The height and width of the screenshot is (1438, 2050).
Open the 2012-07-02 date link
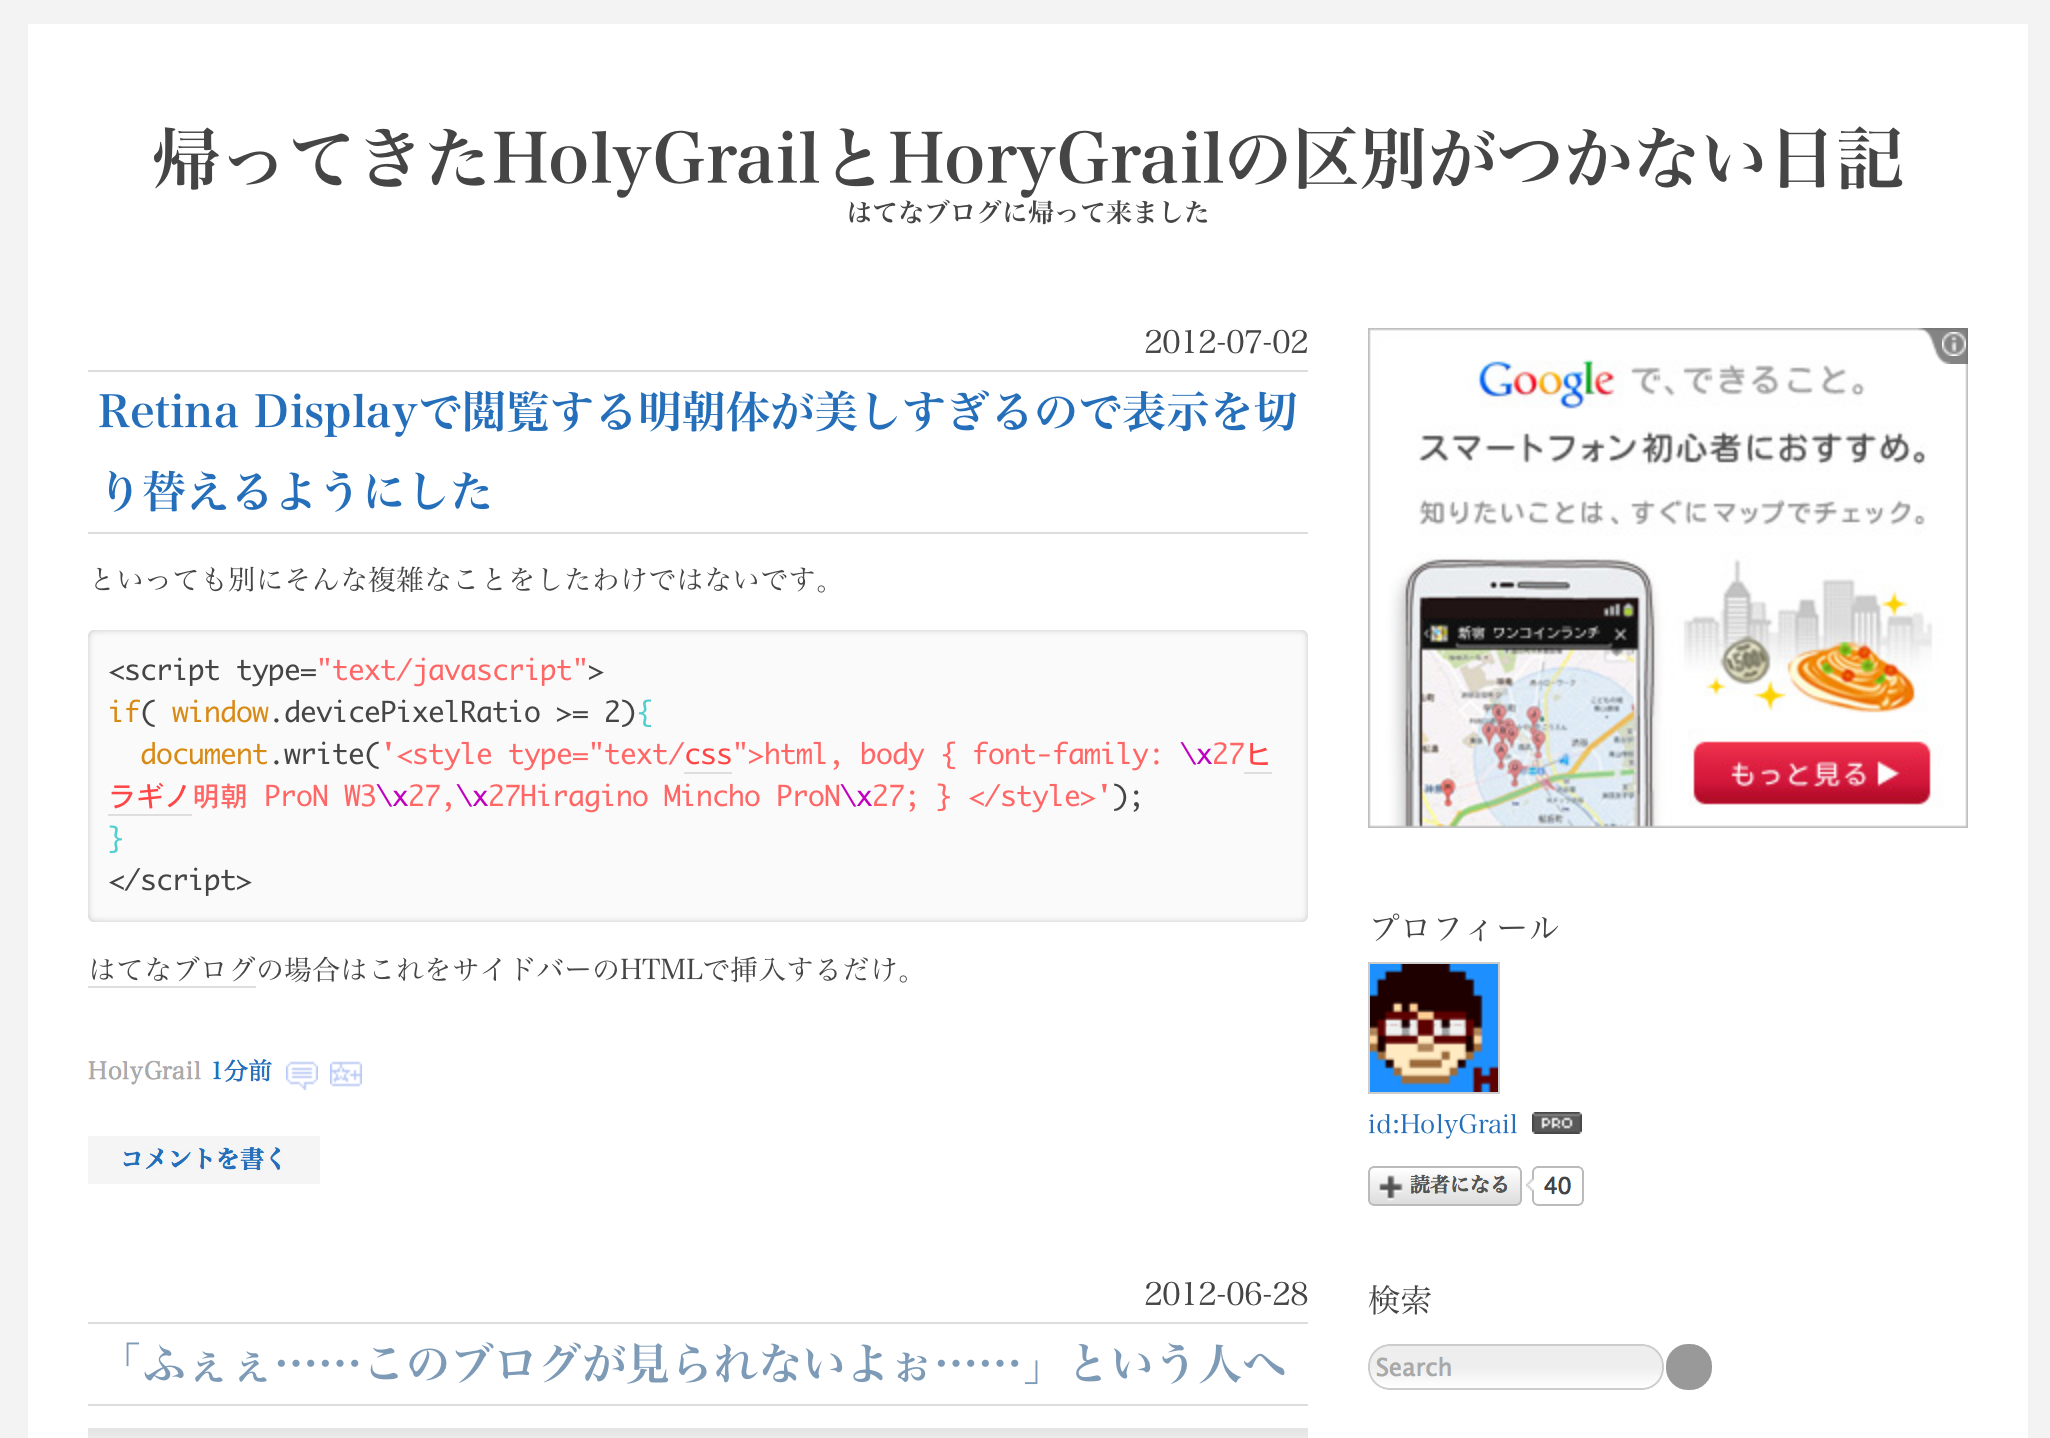[x=1225, y=342]
